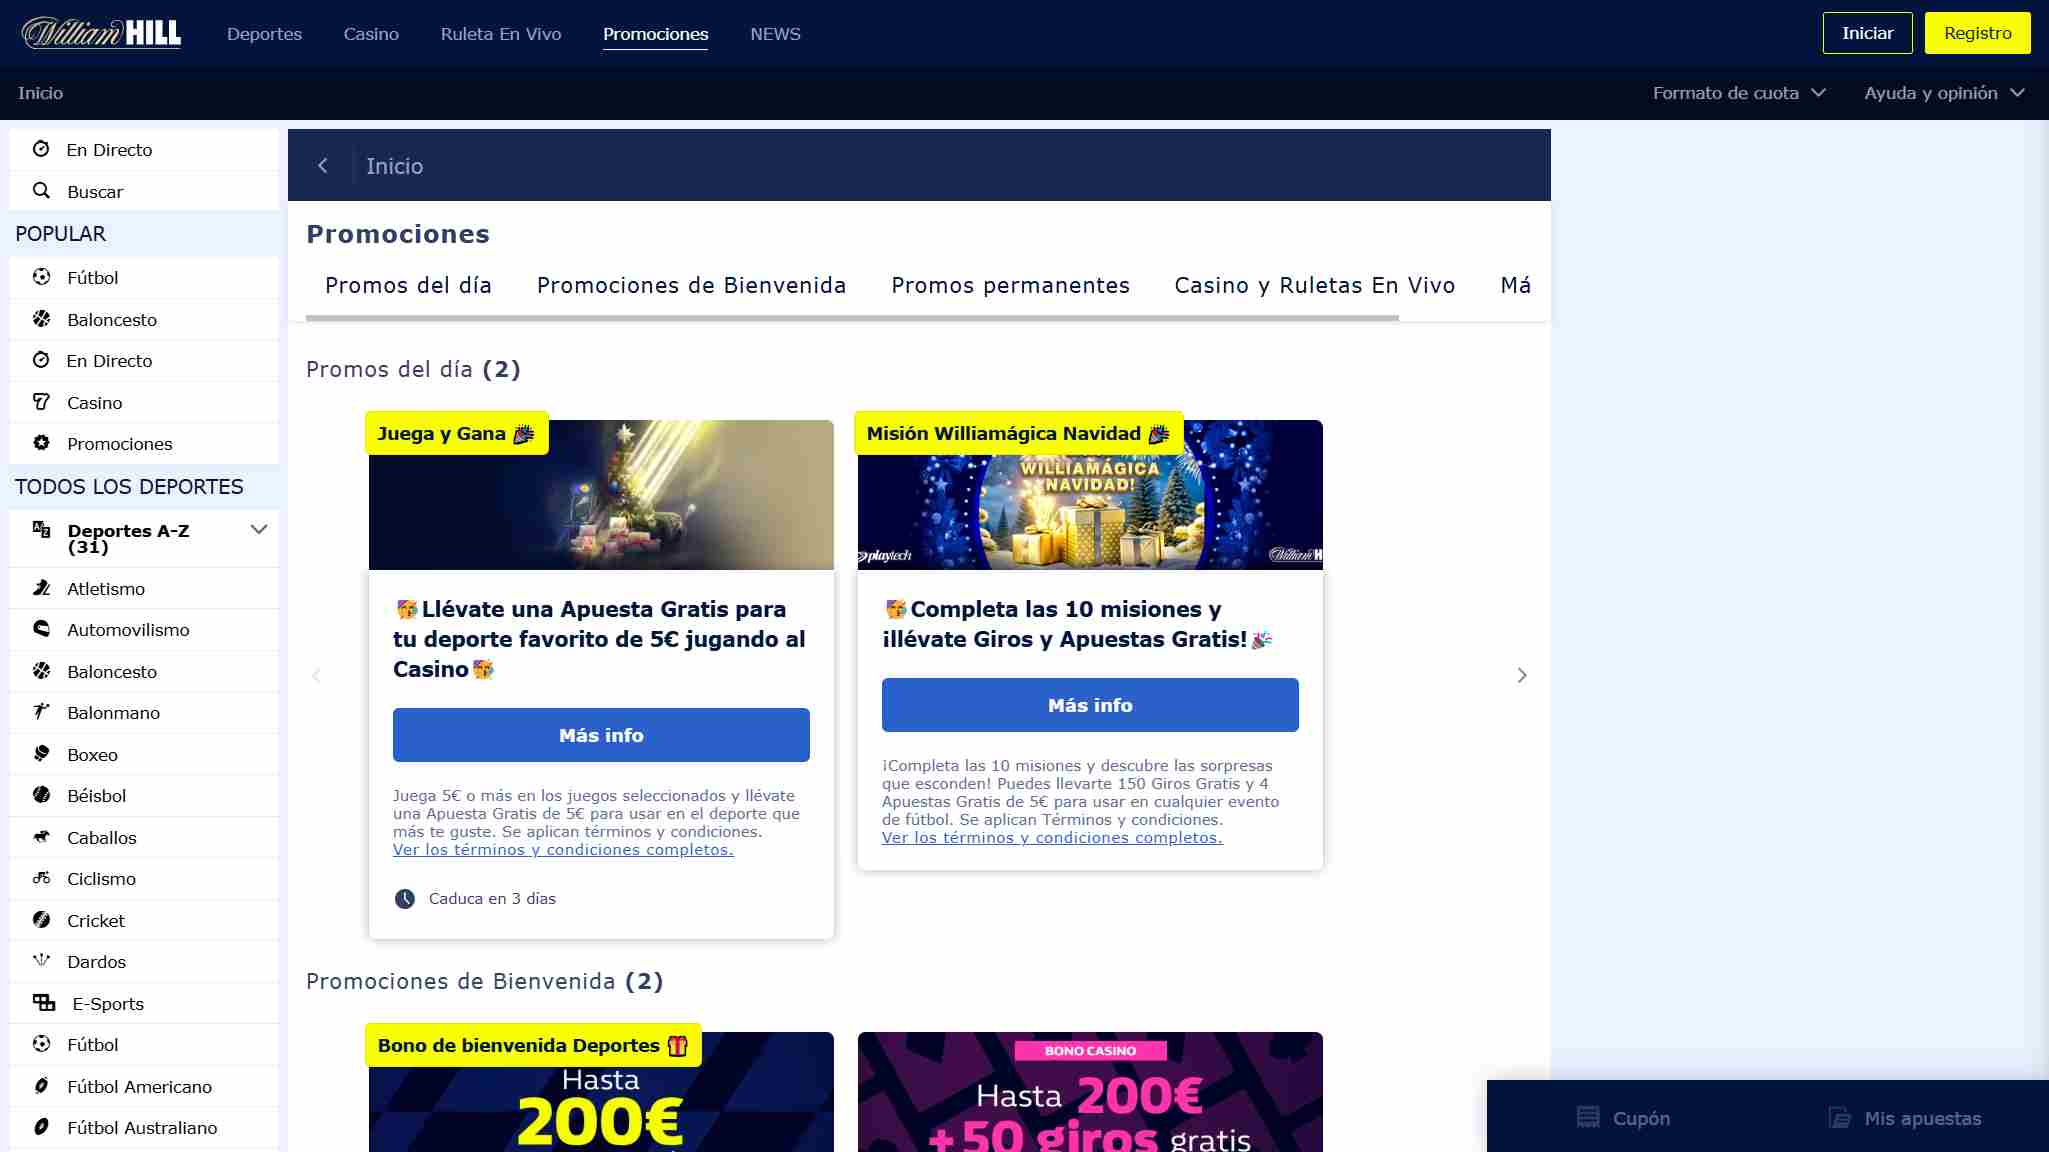Open NEWS in top navigation
2049x1152 pixels.
point(775,34)
